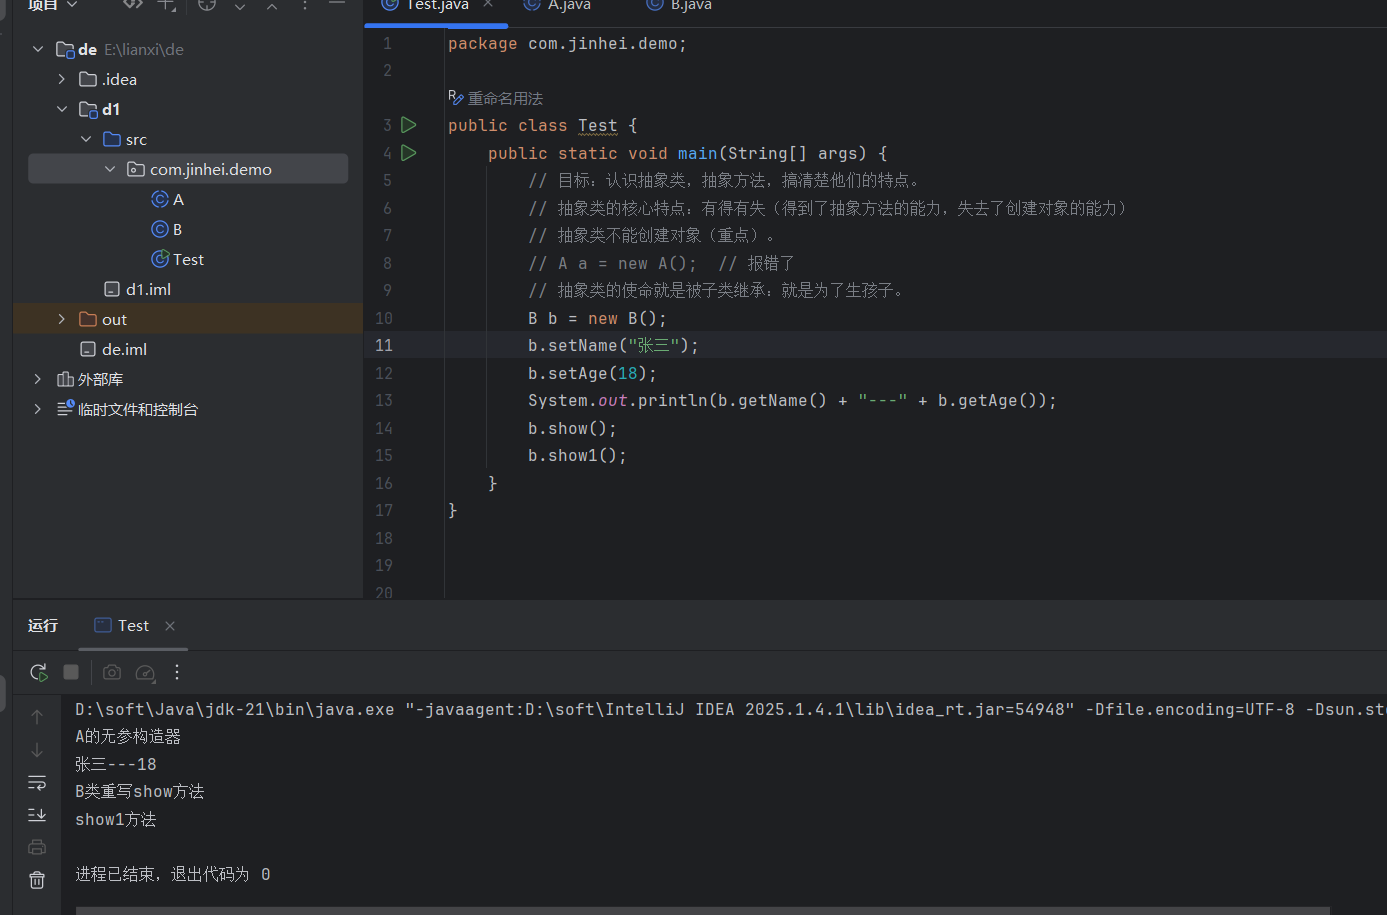Click console output 'show1方法'
Screen dimensions: 1387x915
[x=116, y=820]
